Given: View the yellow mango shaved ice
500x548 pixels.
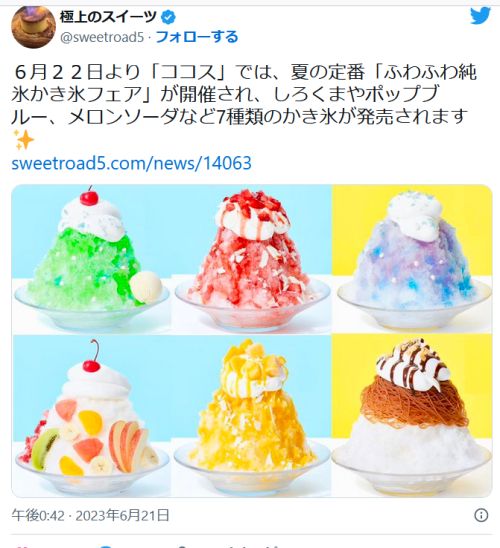Looking at the screenshot, I should [252, 415].
